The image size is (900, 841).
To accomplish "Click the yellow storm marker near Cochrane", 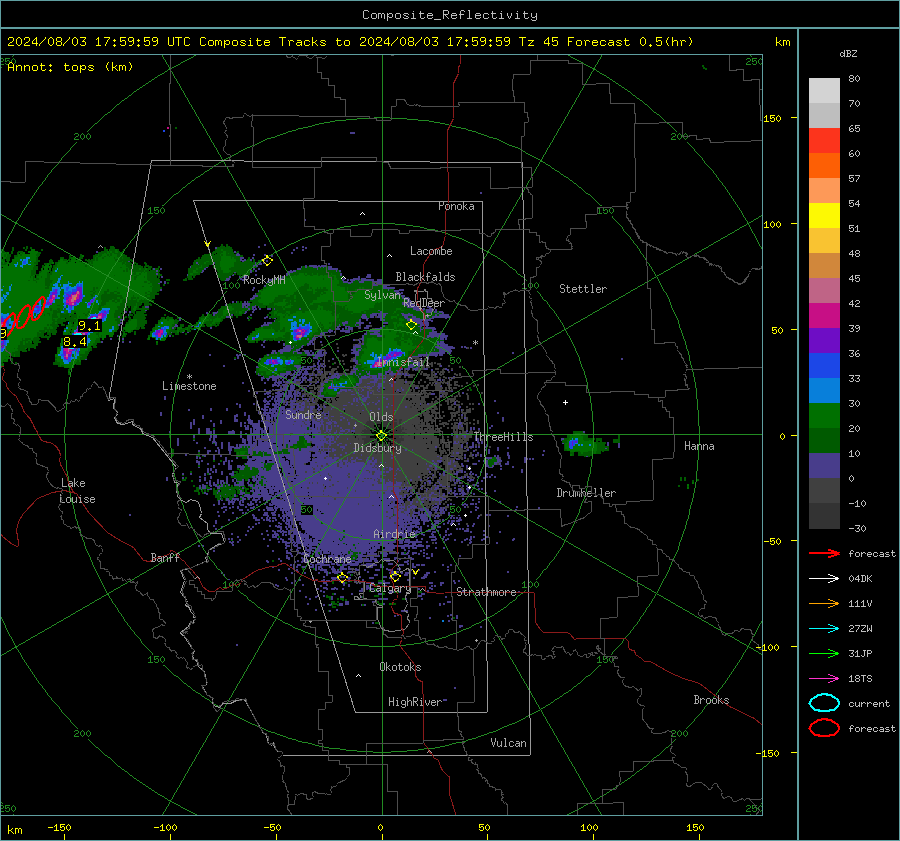I will [x=342, y=577].
